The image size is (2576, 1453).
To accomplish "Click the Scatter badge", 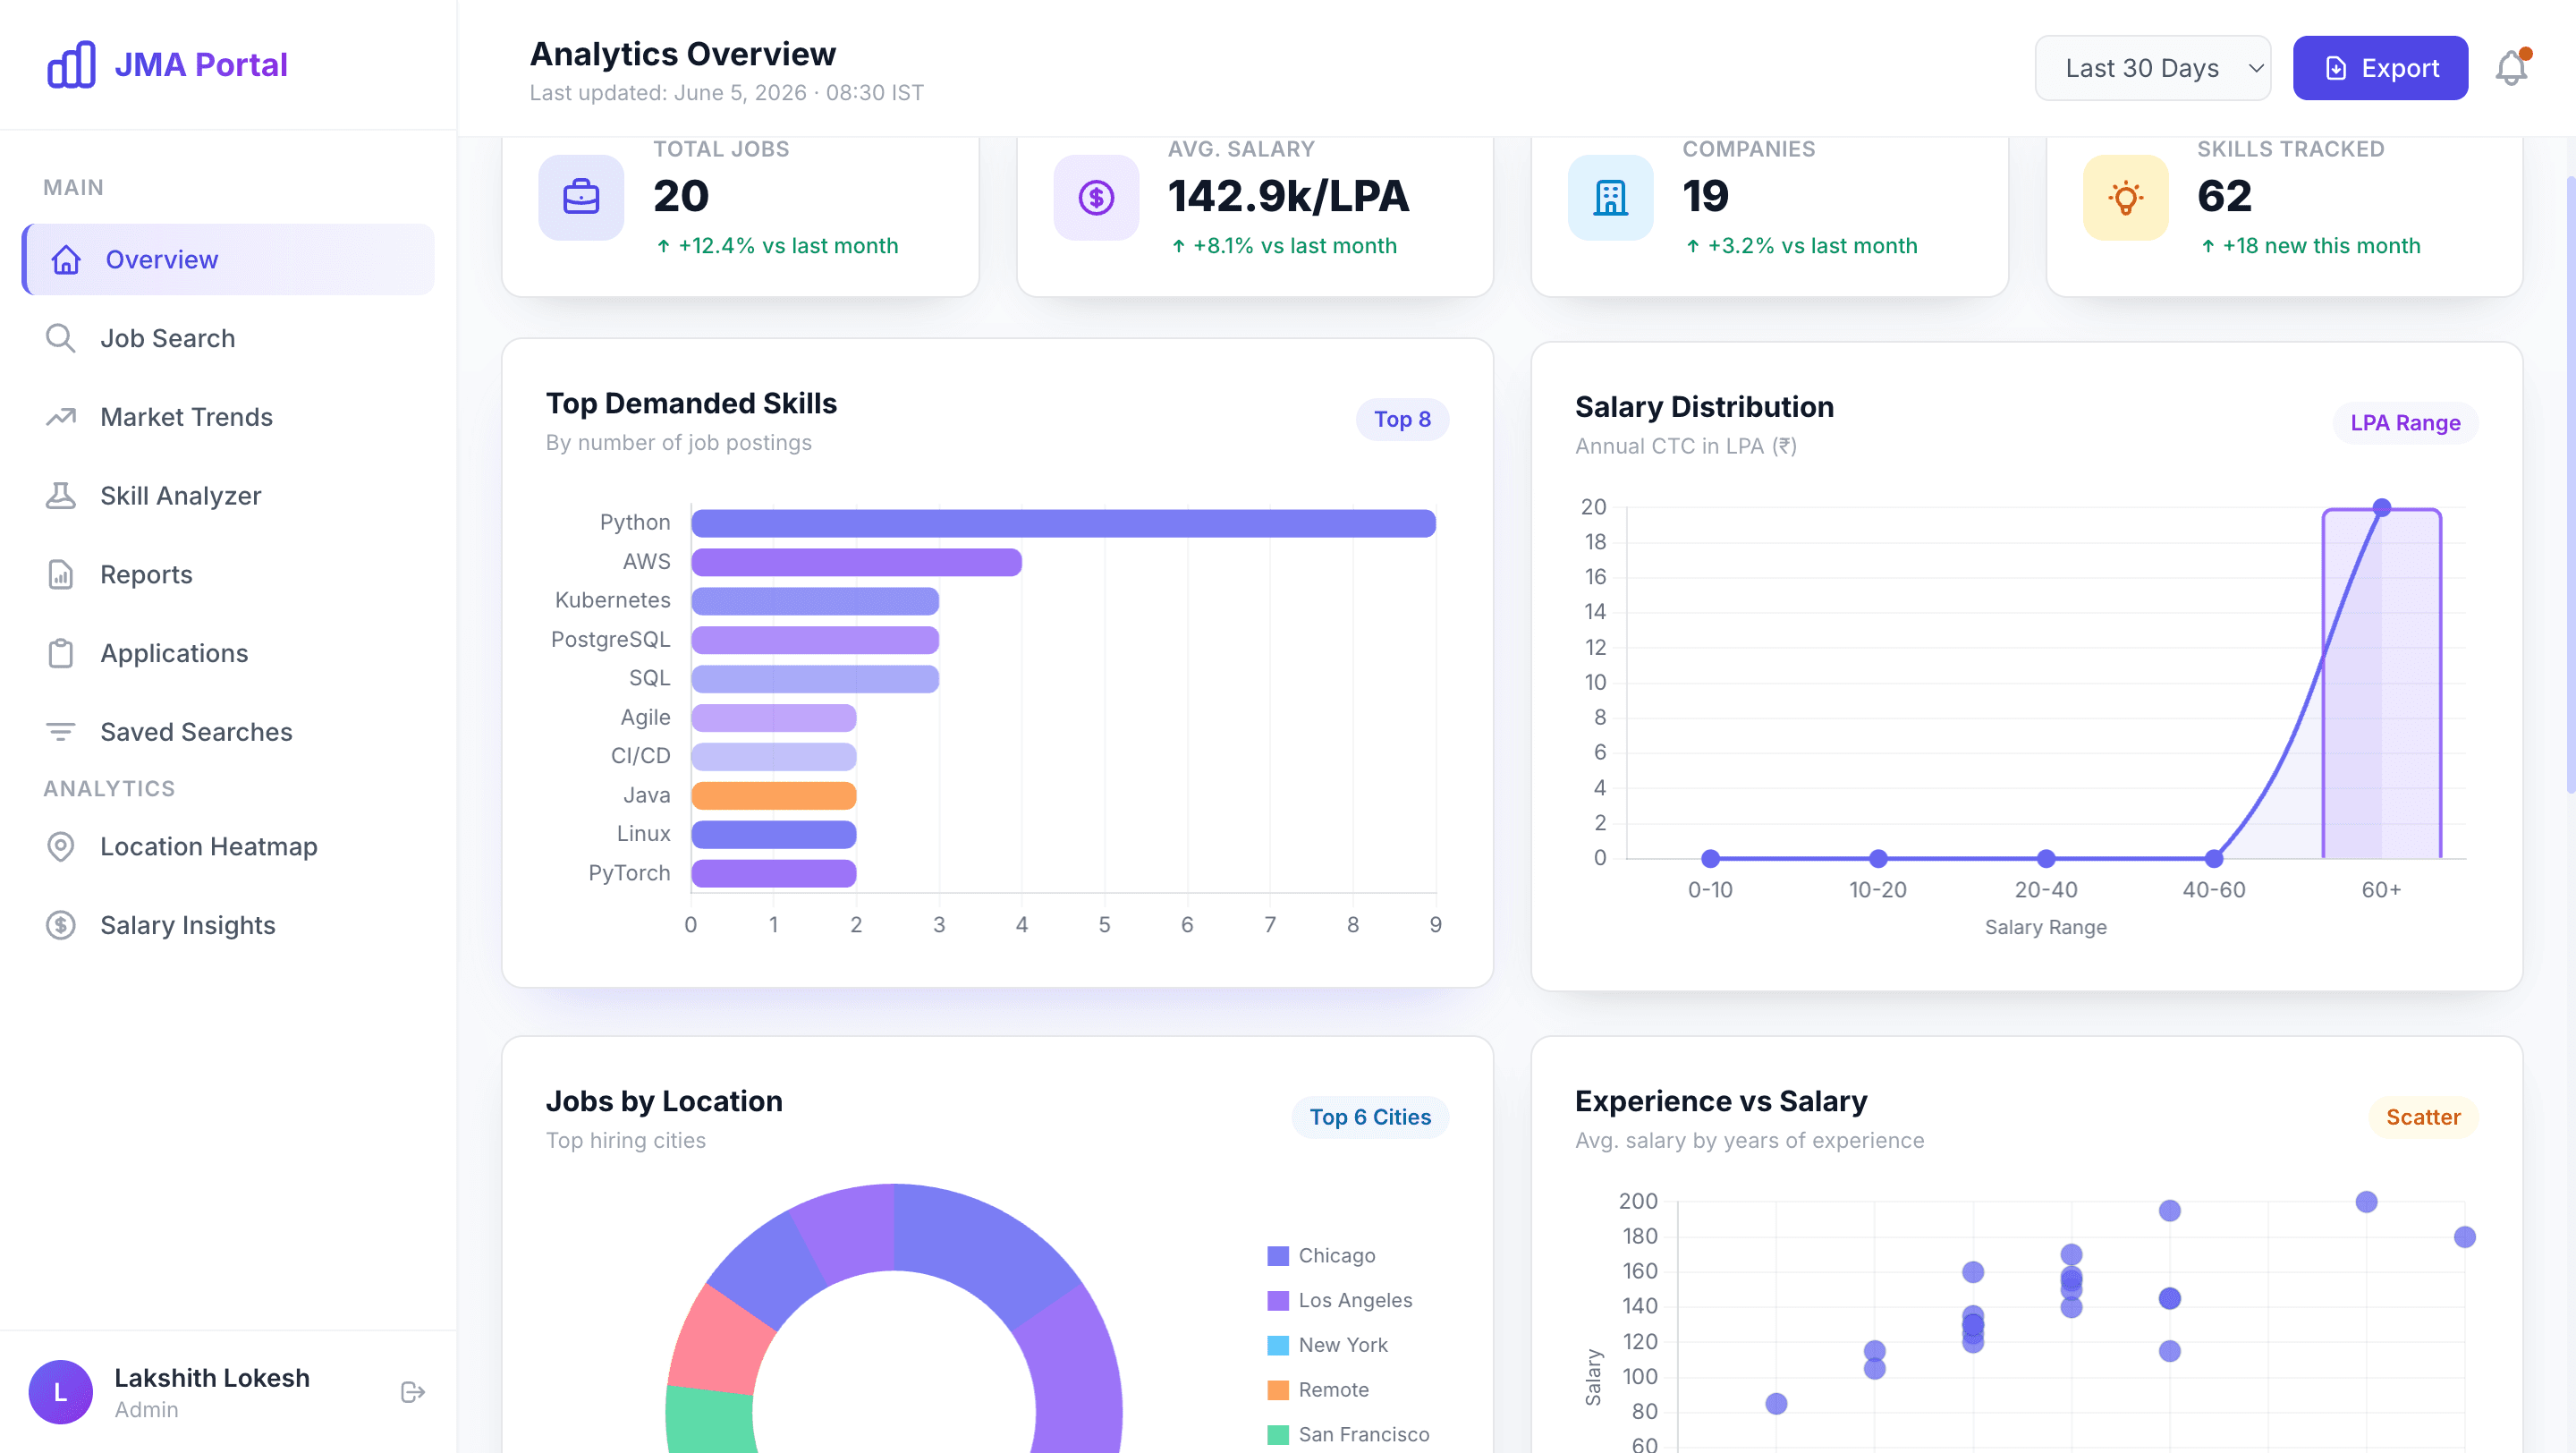I will pos(2423,1117).
